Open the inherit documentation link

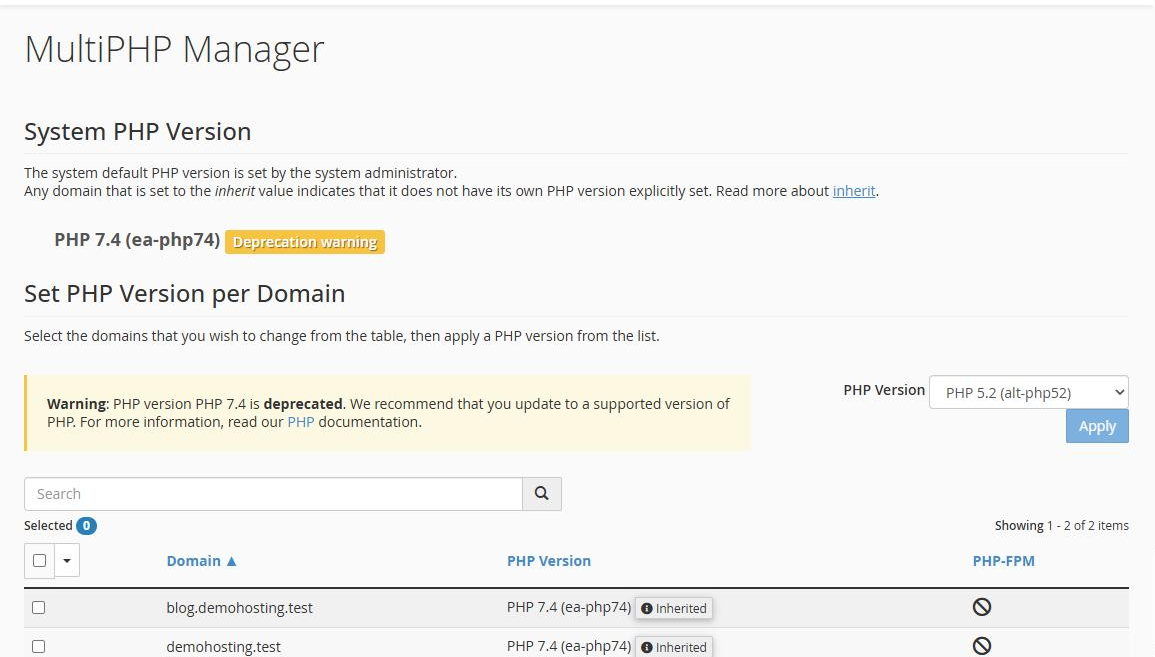click(x=854, y=191)
